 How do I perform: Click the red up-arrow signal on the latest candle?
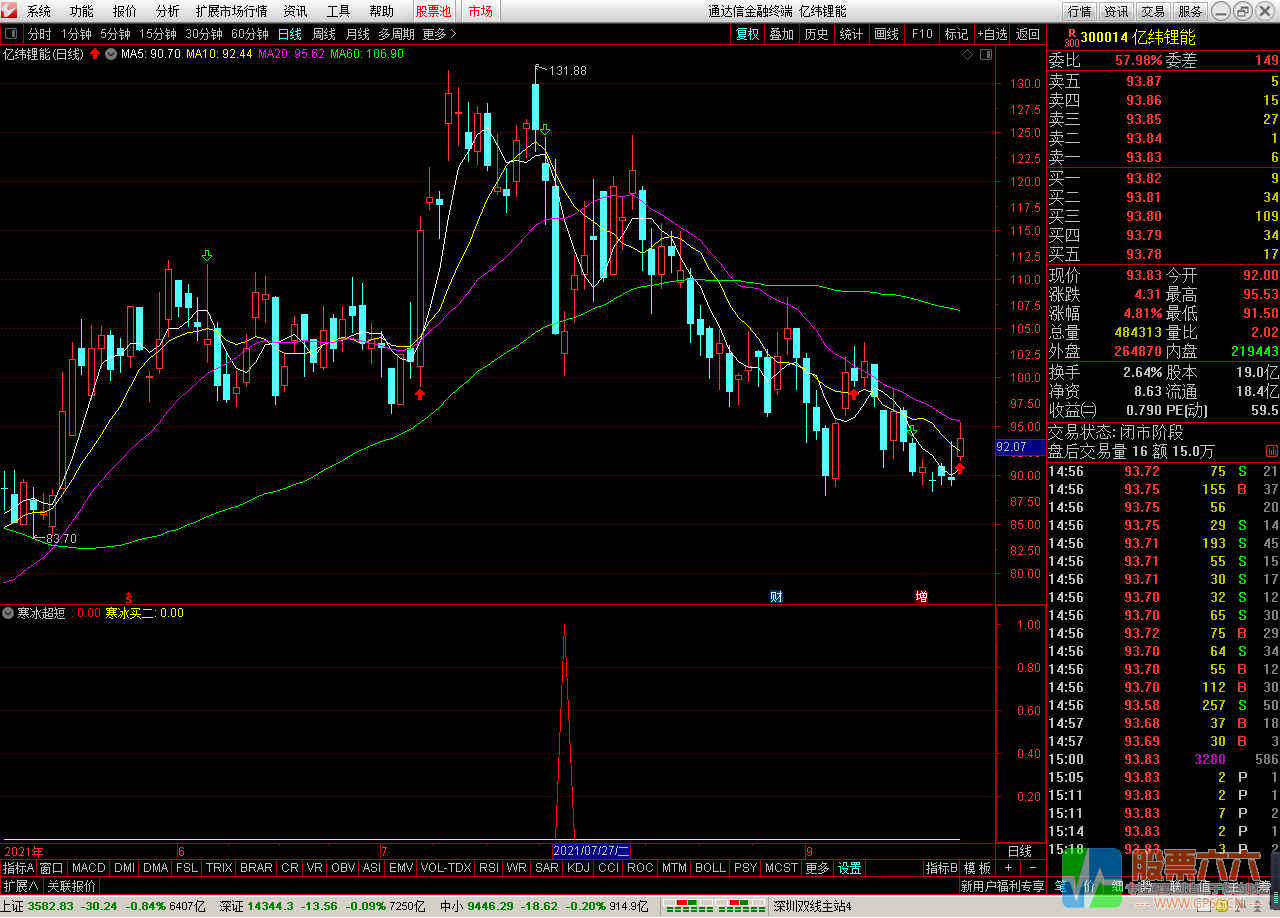(x=960, y=467)
